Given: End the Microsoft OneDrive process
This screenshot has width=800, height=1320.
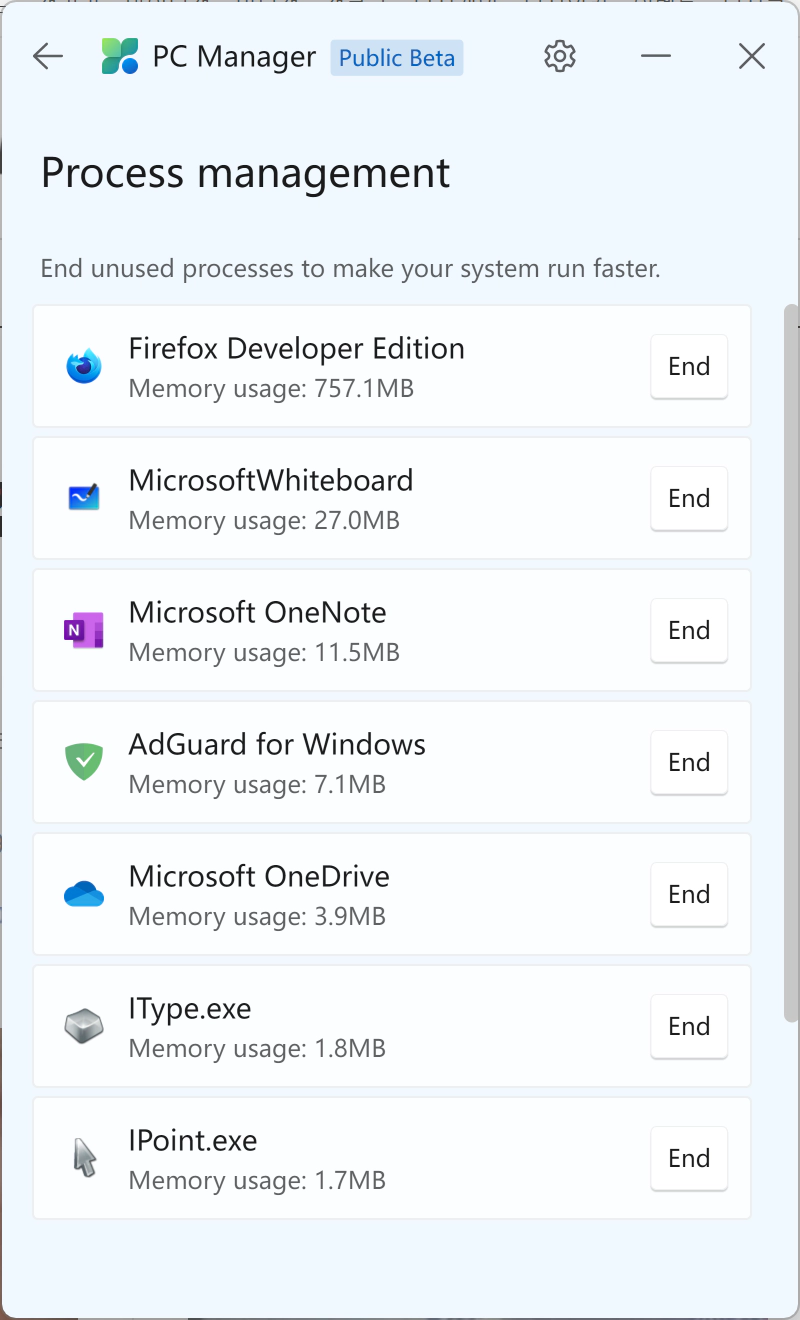Looking at the screenshot, I should [x=689, y=895].
